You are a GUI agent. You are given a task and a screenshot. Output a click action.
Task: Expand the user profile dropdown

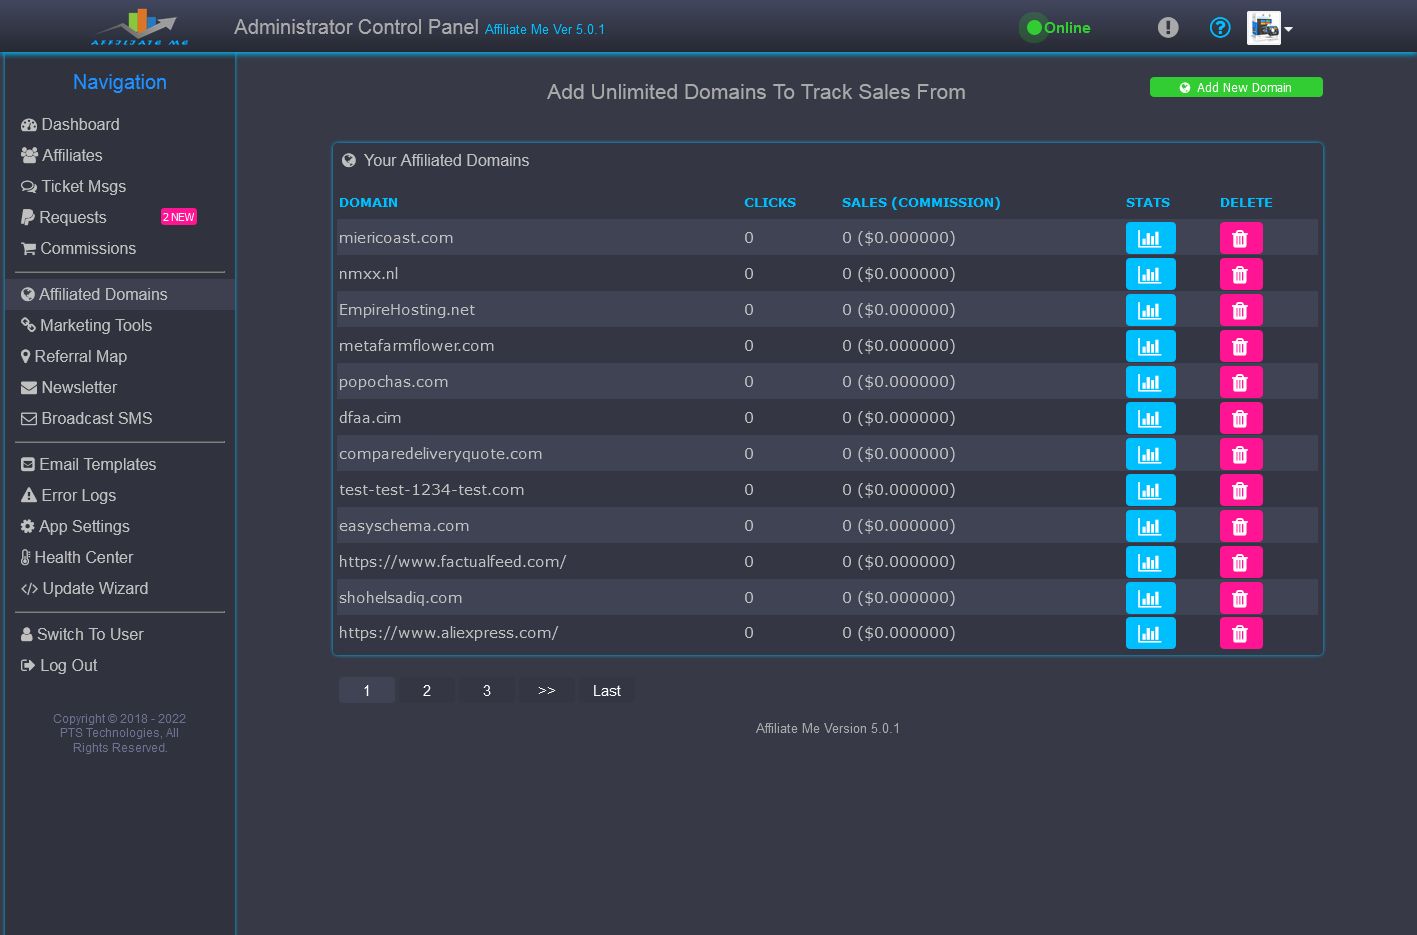(1271, 28)
